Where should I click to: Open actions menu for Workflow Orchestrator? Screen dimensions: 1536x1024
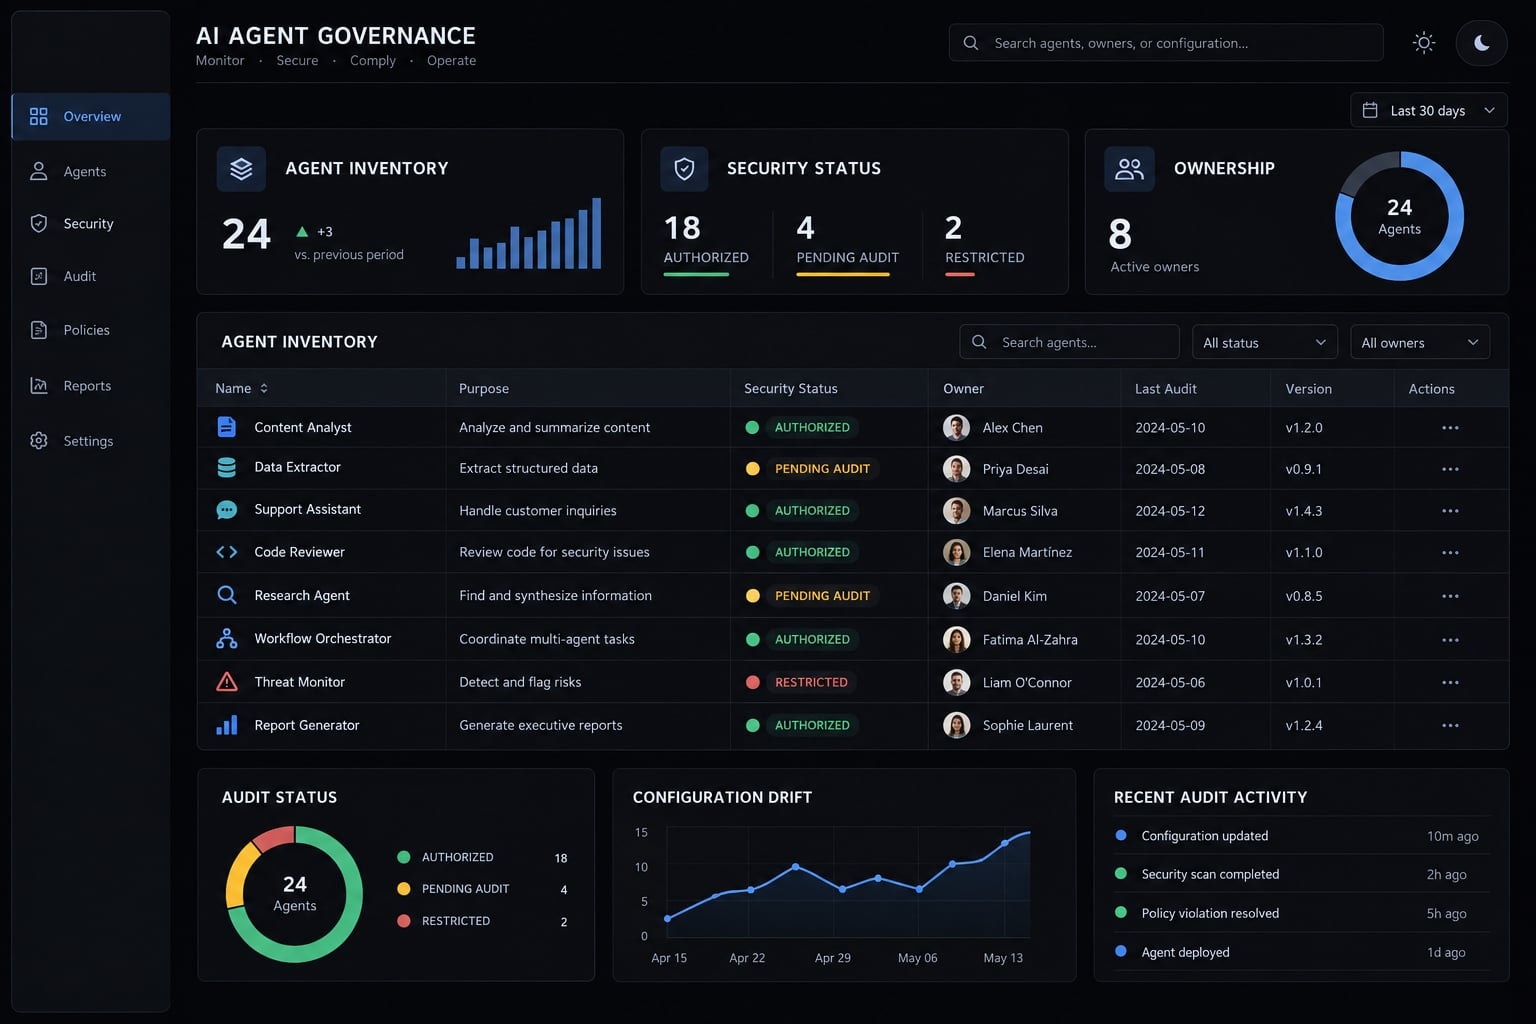click(1450, 640)
